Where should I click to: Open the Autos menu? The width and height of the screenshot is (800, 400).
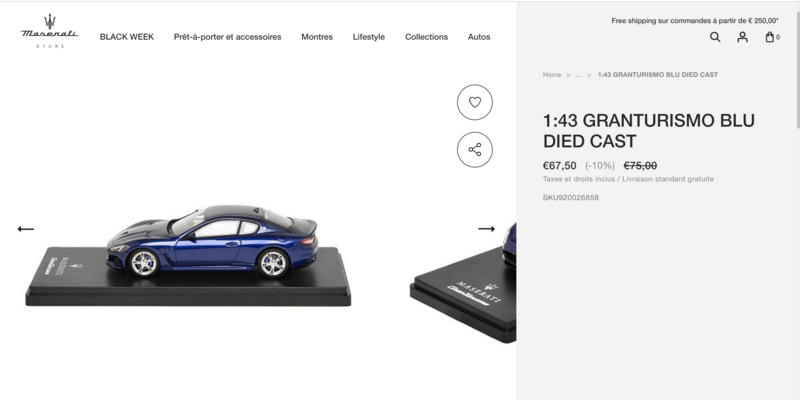click(479, 37)
